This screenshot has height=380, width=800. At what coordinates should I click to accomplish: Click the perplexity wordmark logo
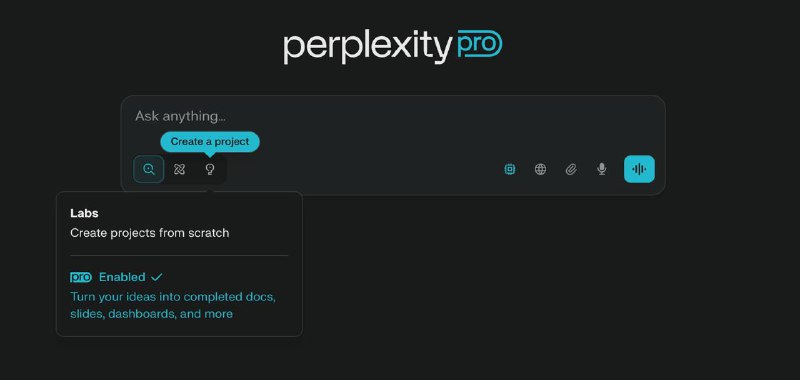click(x=368, y=47)
